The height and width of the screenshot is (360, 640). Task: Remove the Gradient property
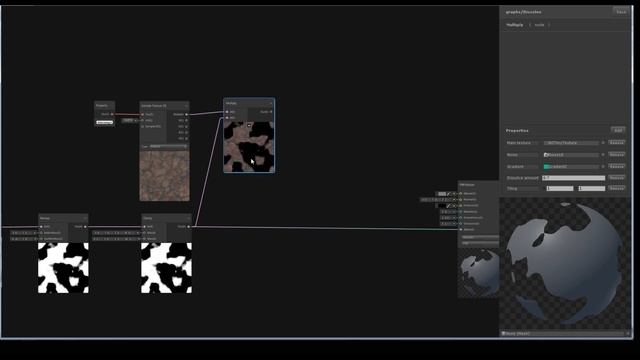coord(616,166)
